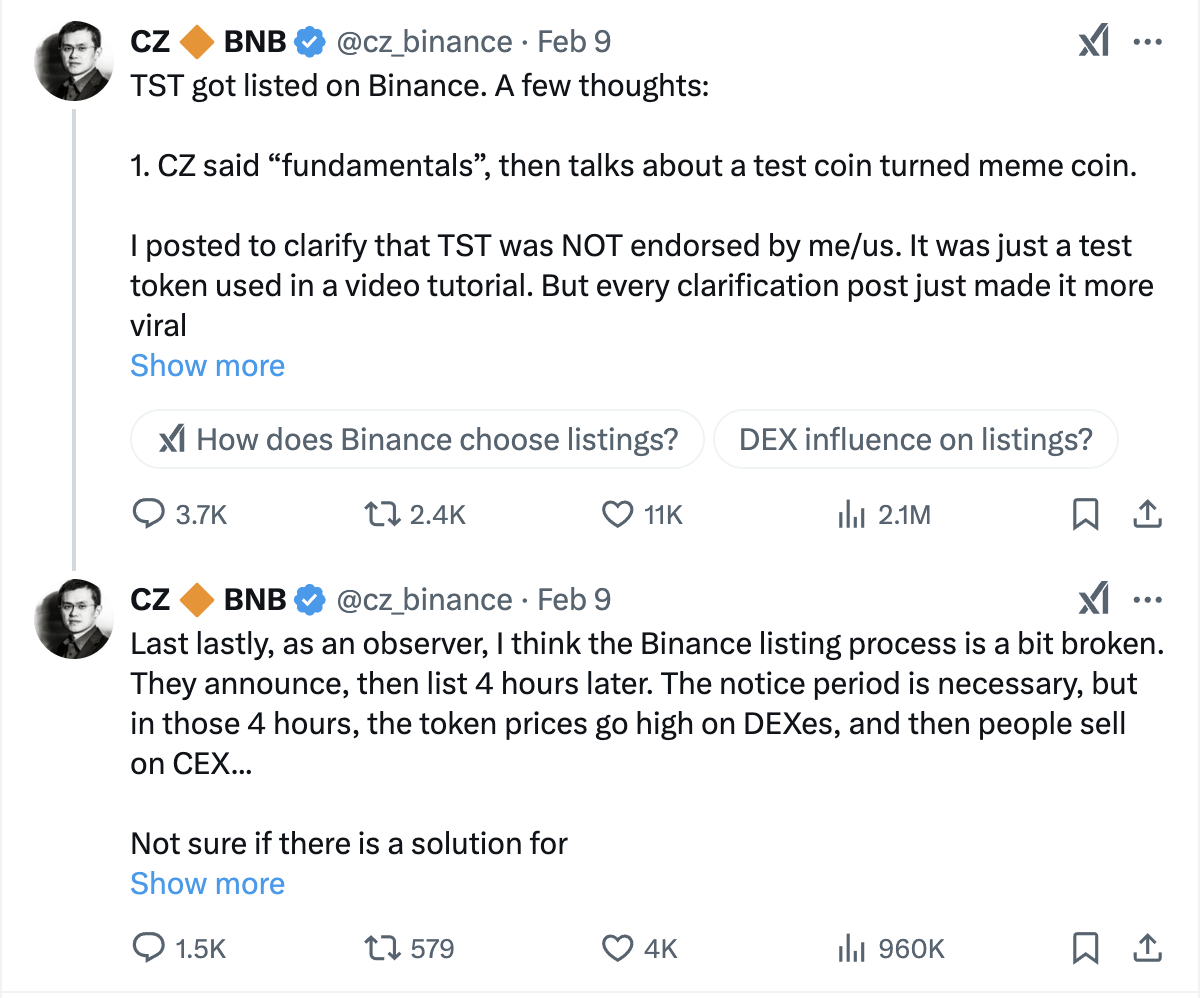Viewport: 1204px width, 998px height.
Task: Like the tweet with 4K likes
Action: (x=618, y=947)
